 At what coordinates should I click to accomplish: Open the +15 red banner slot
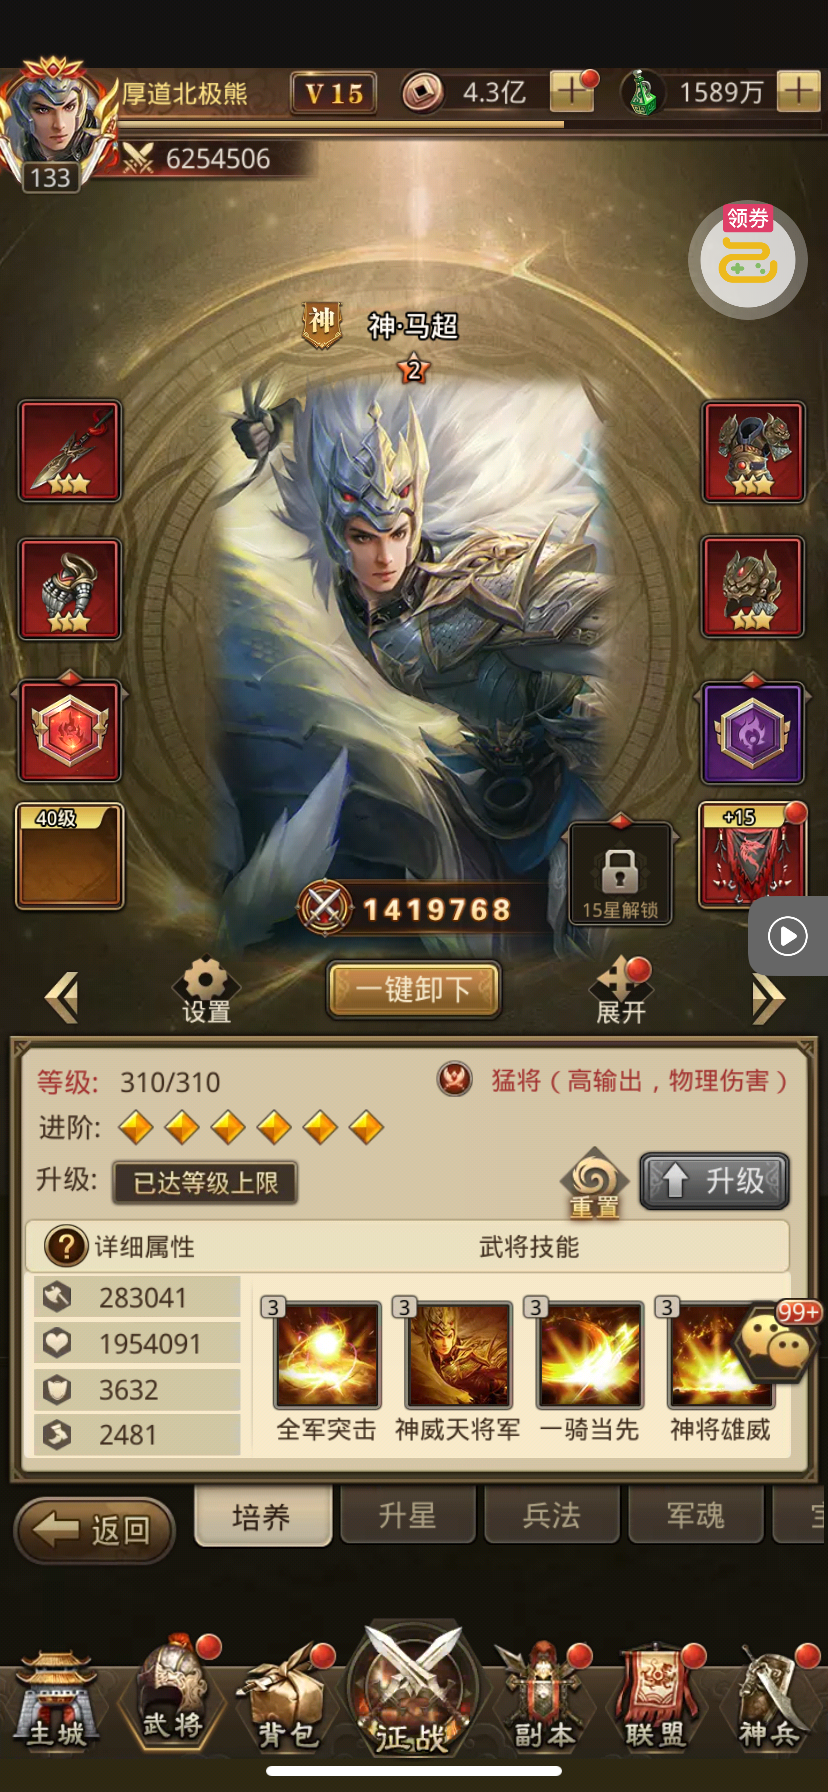(x=752, y=855)
